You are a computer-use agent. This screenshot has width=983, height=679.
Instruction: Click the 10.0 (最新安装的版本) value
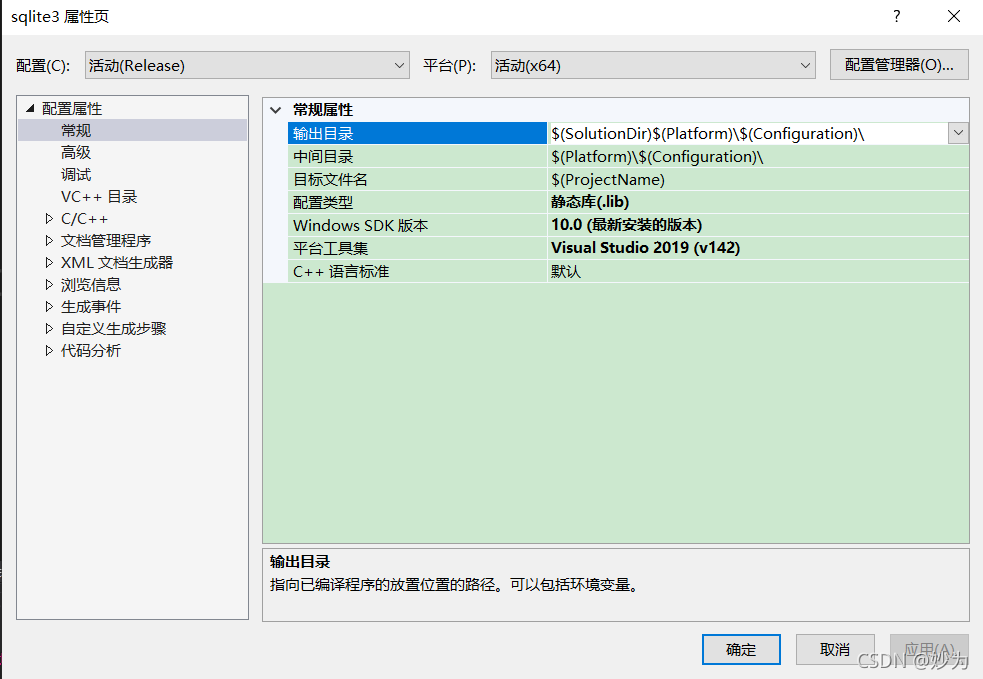(x=626, y=225)
